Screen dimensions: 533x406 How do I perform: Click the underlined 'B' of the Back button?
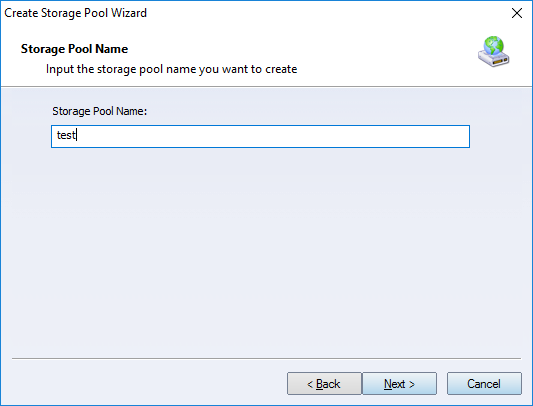[320, 384]
